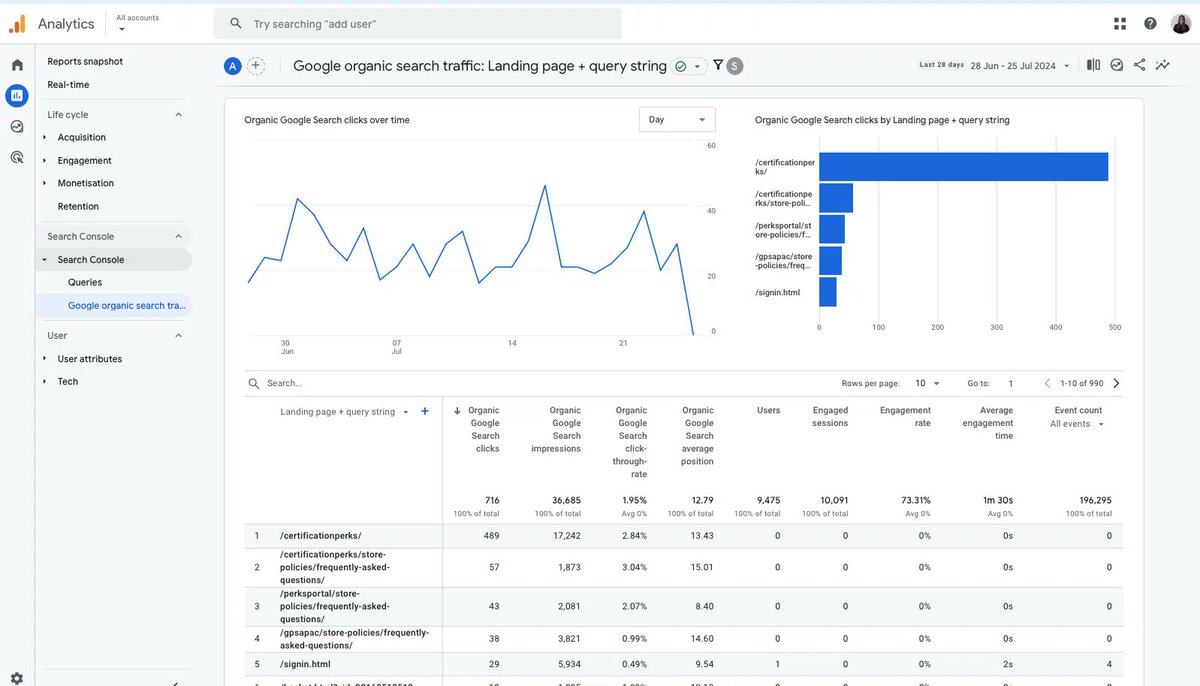The width and height of the screenshot is (1200, 686).
Task: Collapse the Search Console sub-item
Action: [x=44, y=260]
